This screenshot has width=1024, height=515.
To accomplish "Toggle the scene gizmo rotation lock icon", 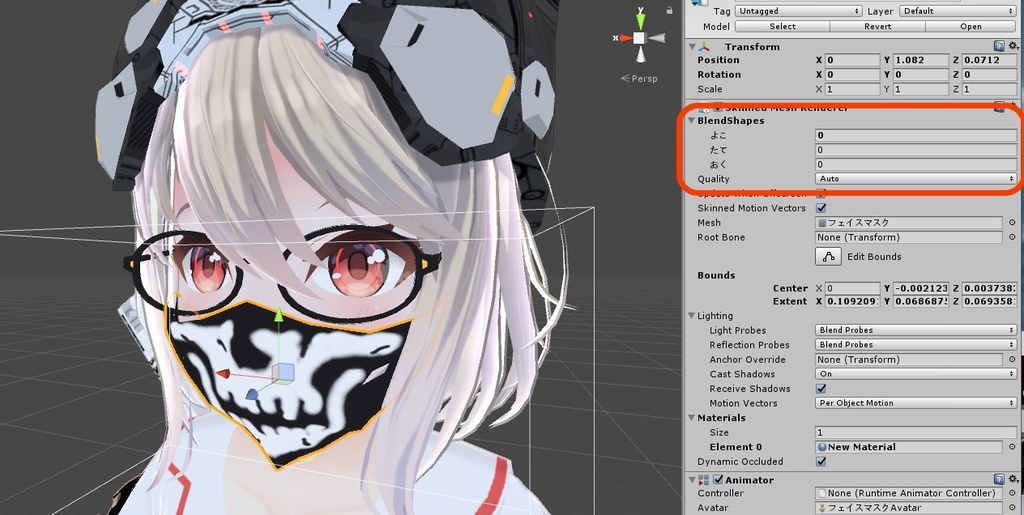I will [669, 10].
